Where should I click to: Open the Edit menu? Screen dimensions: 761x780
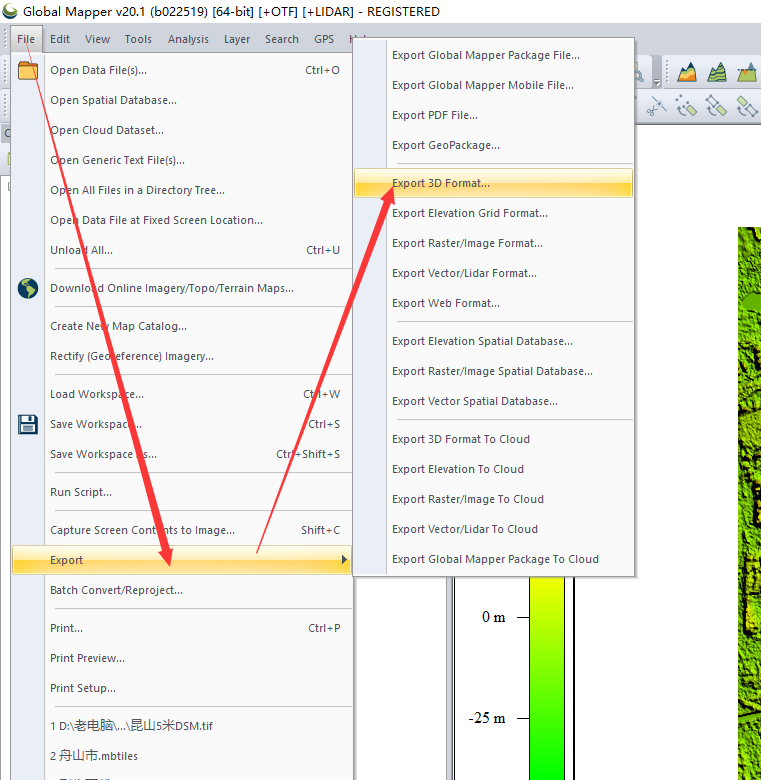tap(60, 39)
